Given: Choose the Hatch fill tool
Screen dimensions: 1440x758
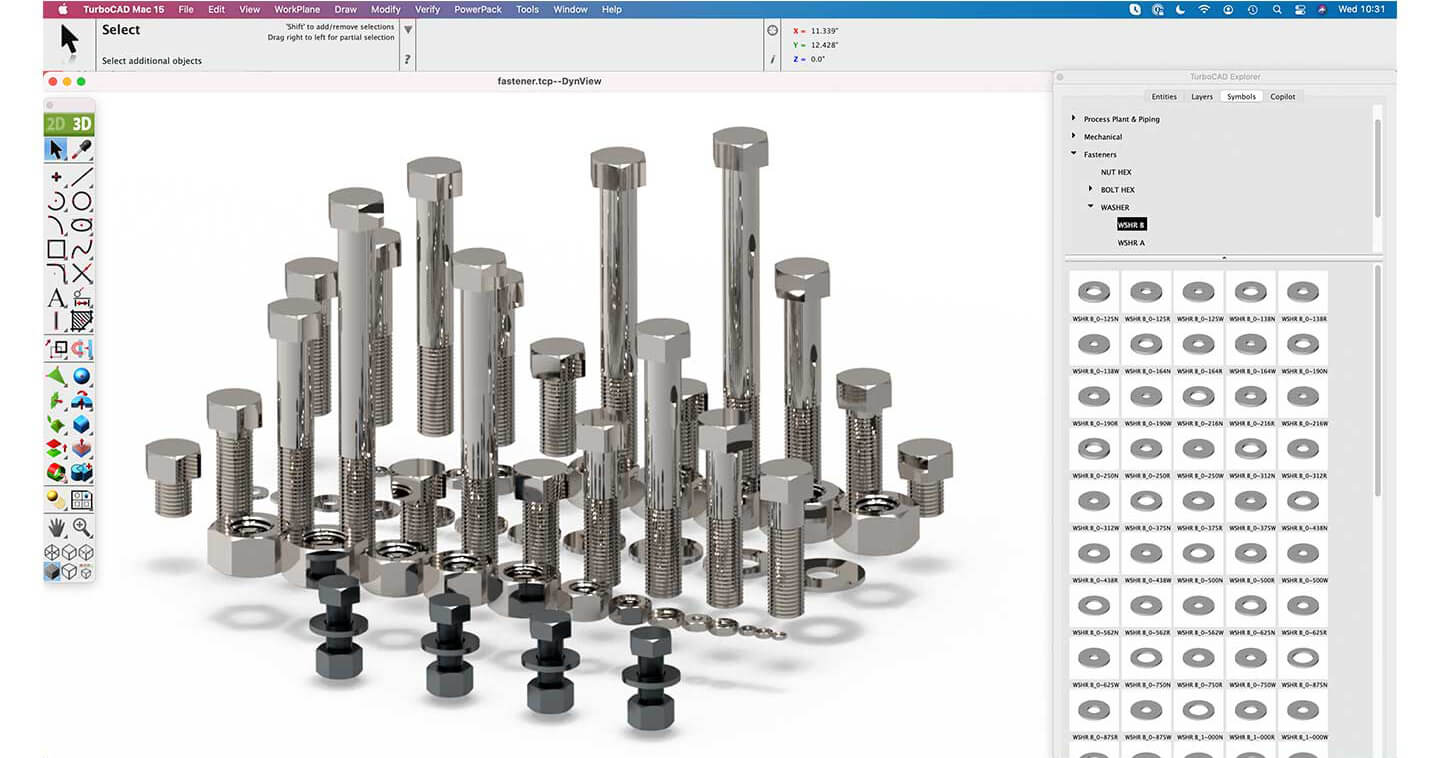Looking at the screenshot, I should (82, 321).
